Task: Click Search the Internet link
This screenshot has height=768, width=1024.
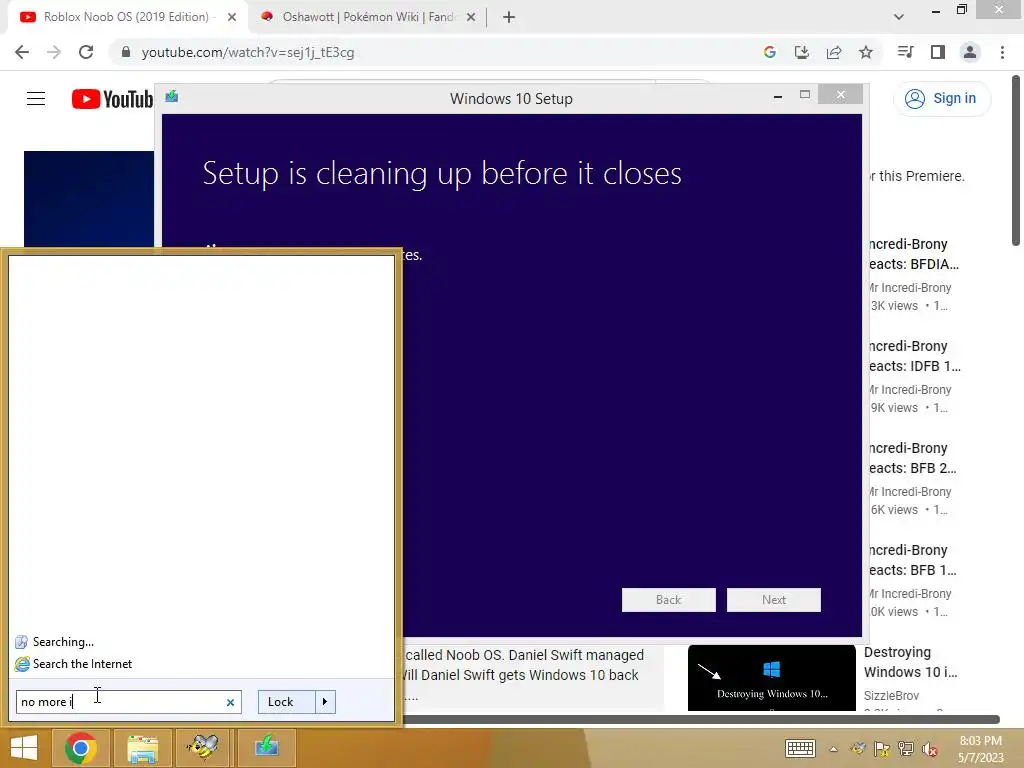Action: (82, 664)
